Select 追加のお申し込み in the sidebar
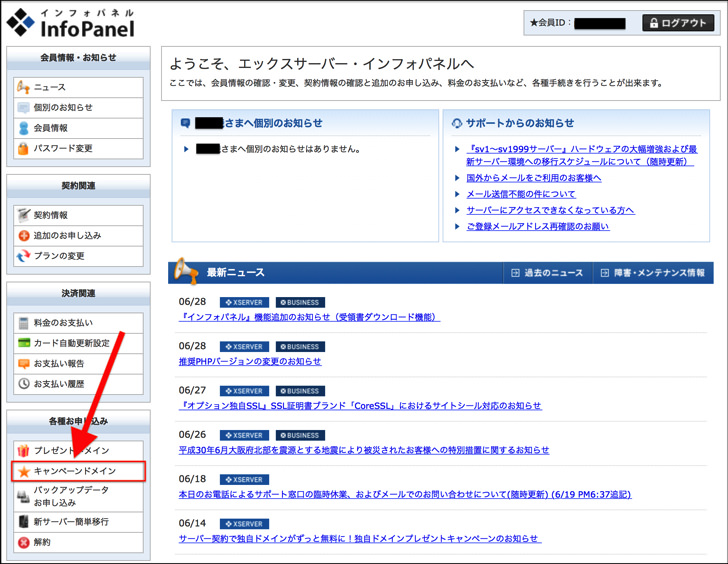This screenshot has height=564, width=728. (78, 236)
